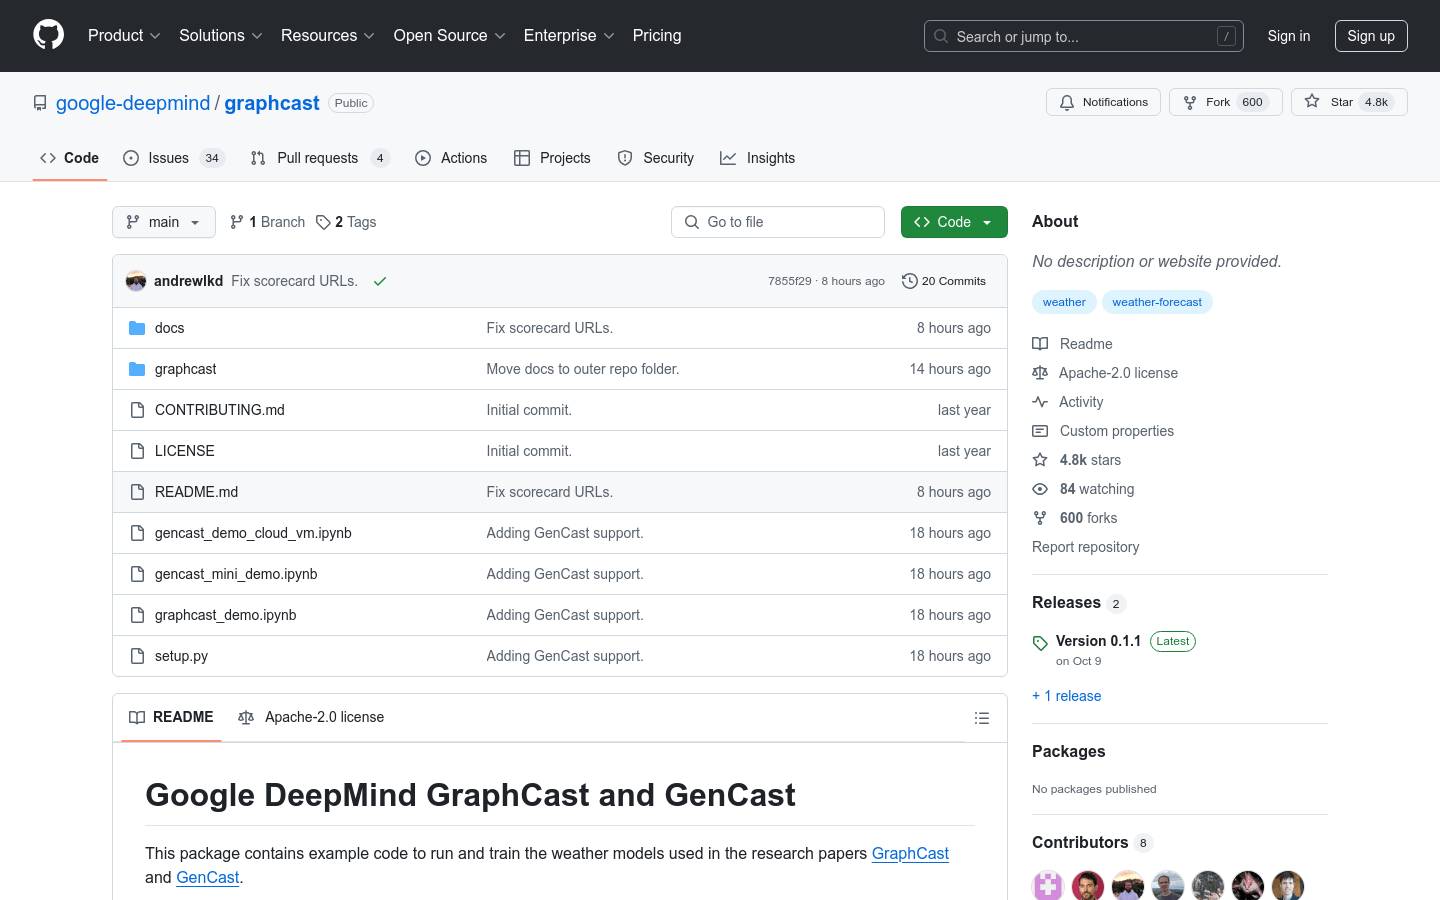Open the Actions tab
1440x900 pixels.
coord(451,158)
